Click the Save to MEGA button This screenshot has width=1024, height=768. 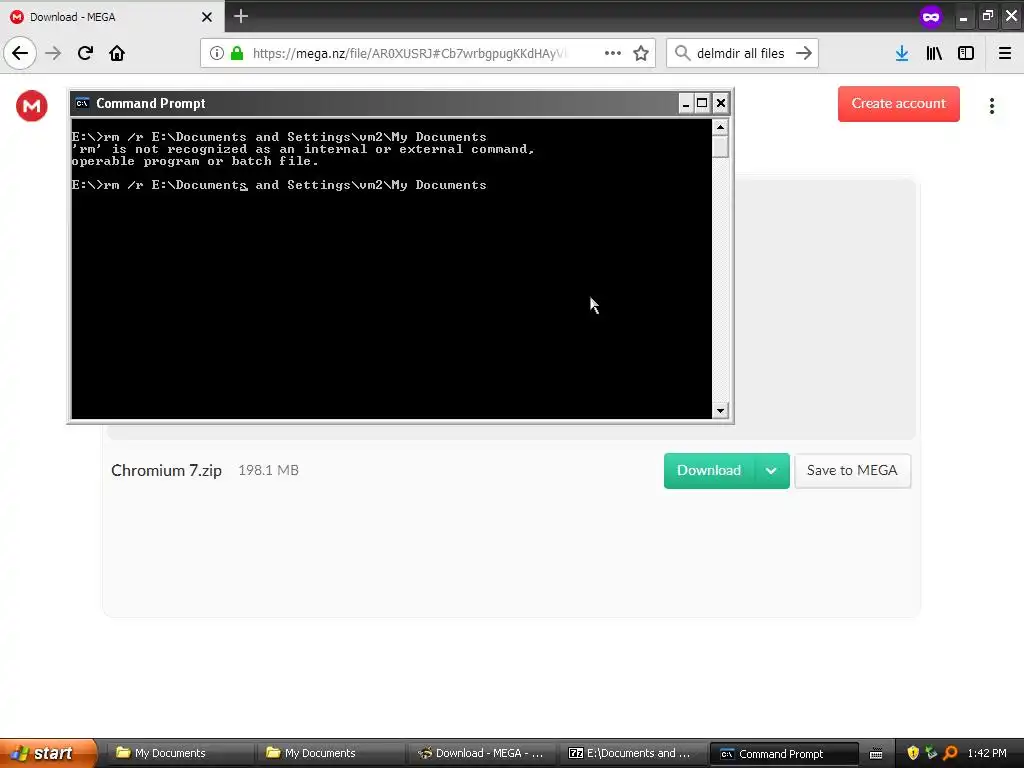click(x=852, y=470)
